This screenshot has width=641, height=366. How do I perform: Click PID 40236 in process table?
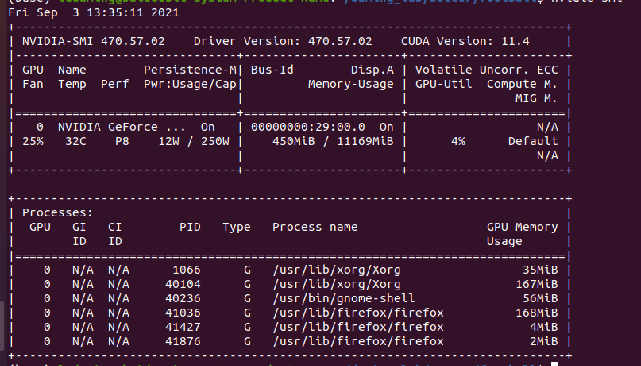(x=183, y=299)
